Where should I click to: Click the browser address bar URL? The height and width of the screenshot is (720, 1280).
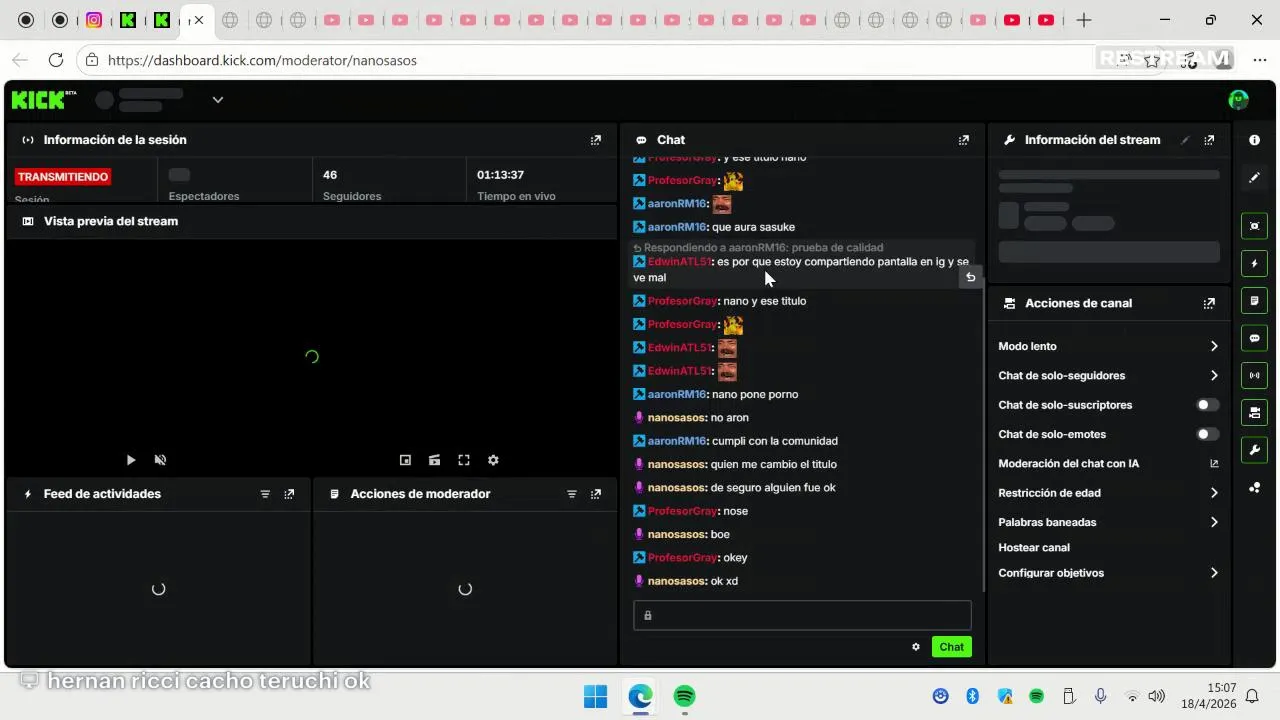click(262, 60)
